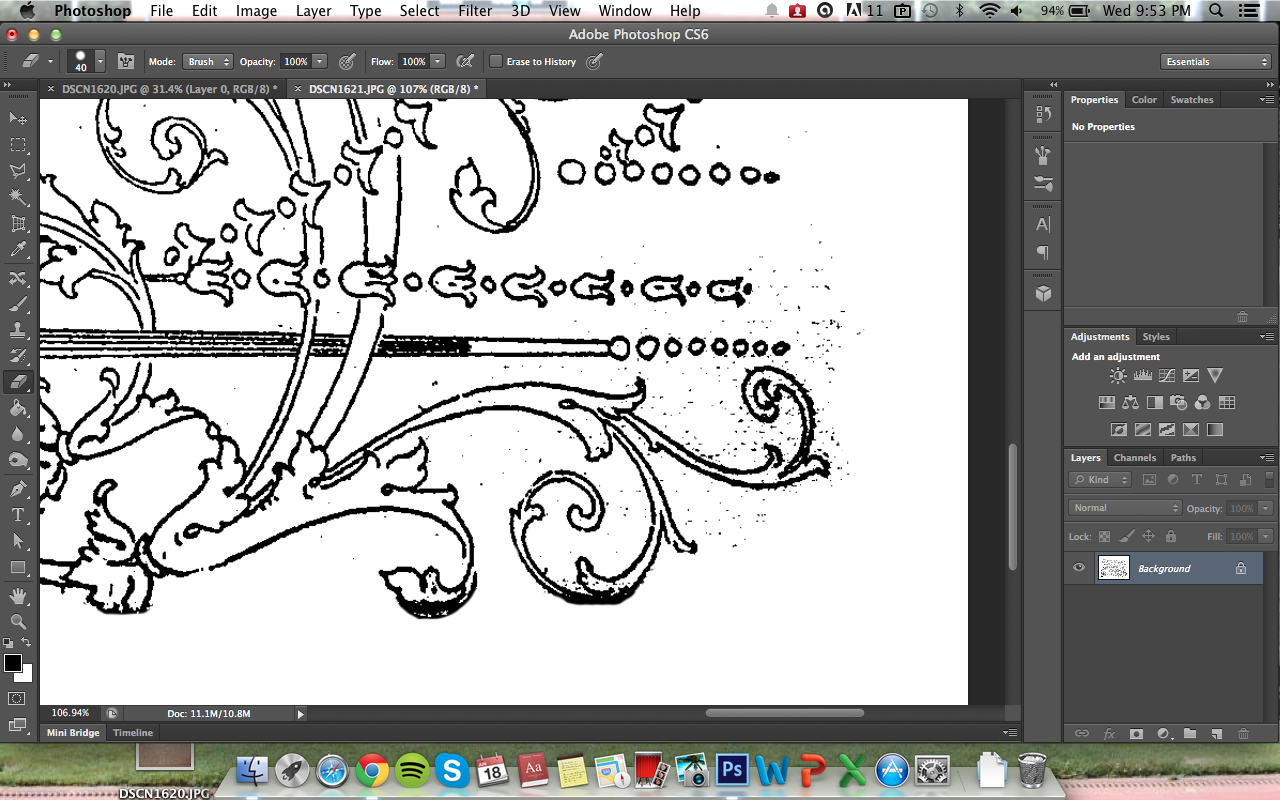
Task: Add an Invert adjustment
Action: pyautogui.click(x=1118, y=430)
